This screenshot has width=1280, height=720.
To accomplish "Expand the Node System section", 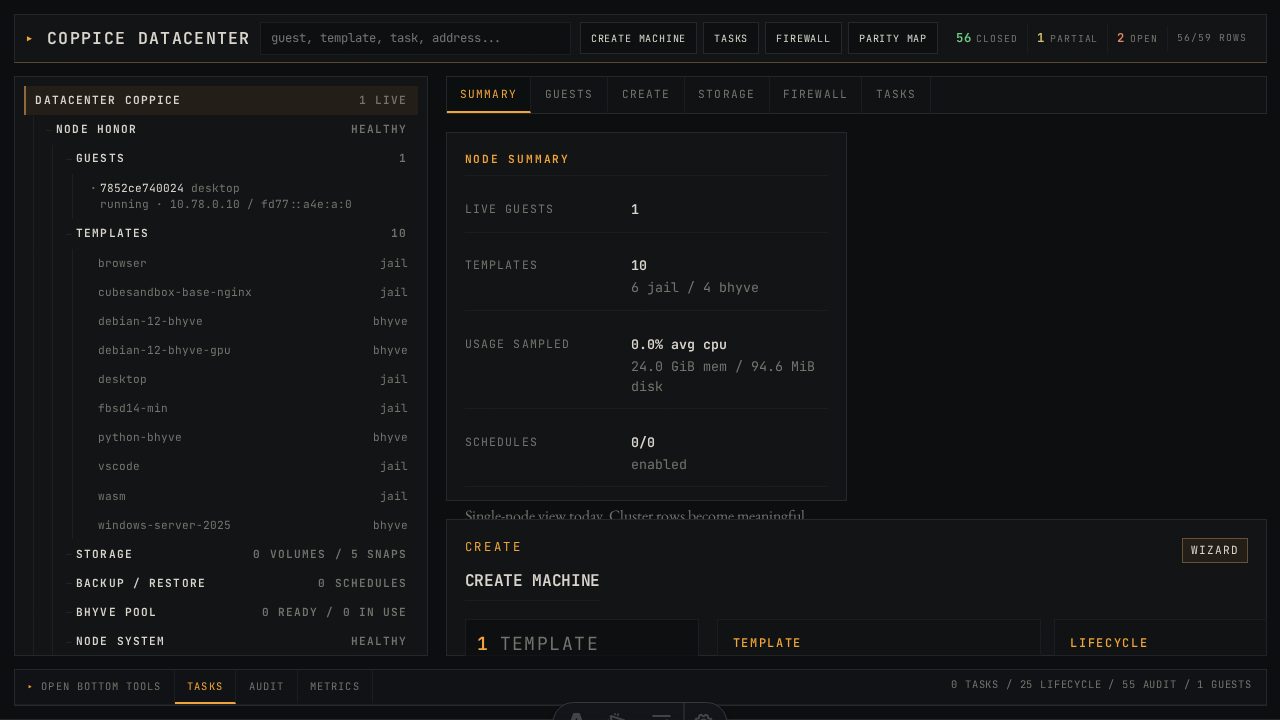I will click(241, 641).
